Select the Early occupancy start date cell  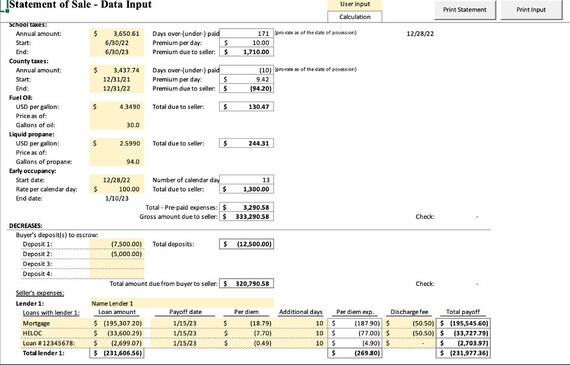coord(117,180)
